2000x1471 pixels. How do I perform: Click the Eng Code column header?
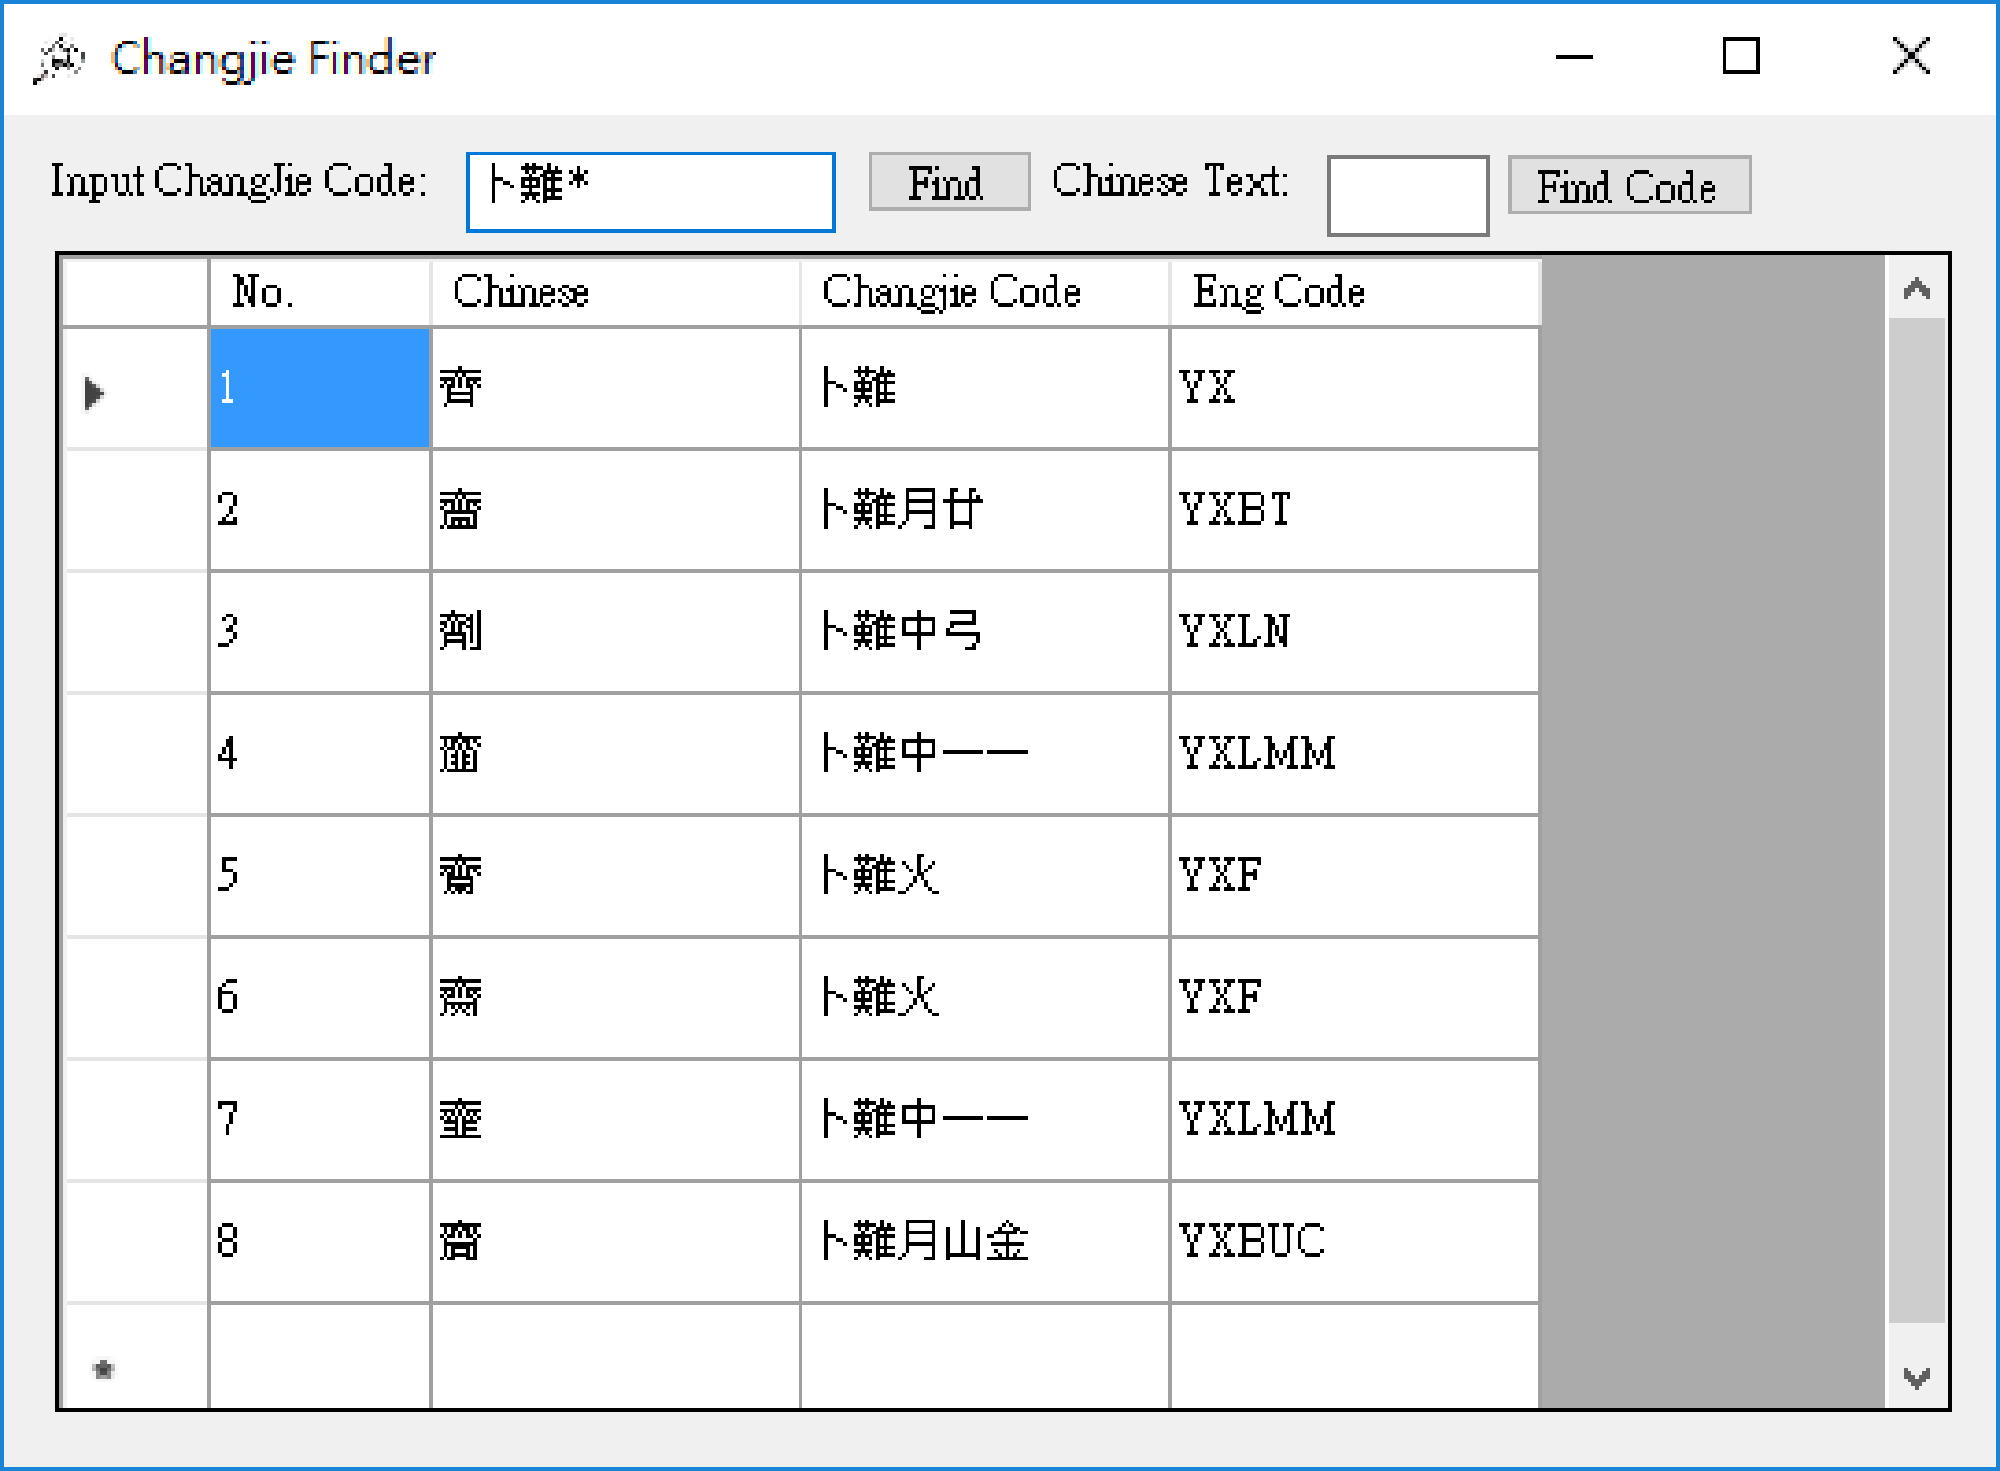click(x=1353, y=293)
